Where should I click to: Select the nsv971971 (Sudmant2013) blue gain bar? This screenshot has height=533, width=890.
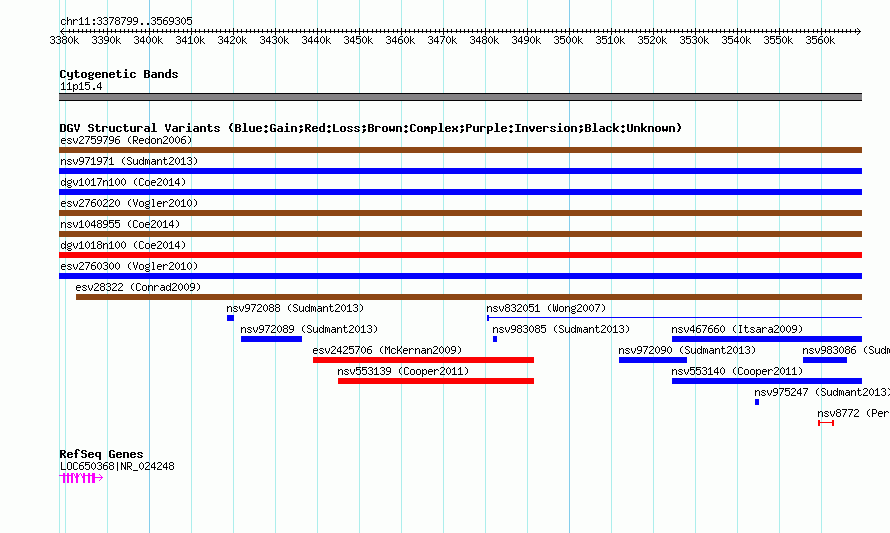[x=460, y=171]
